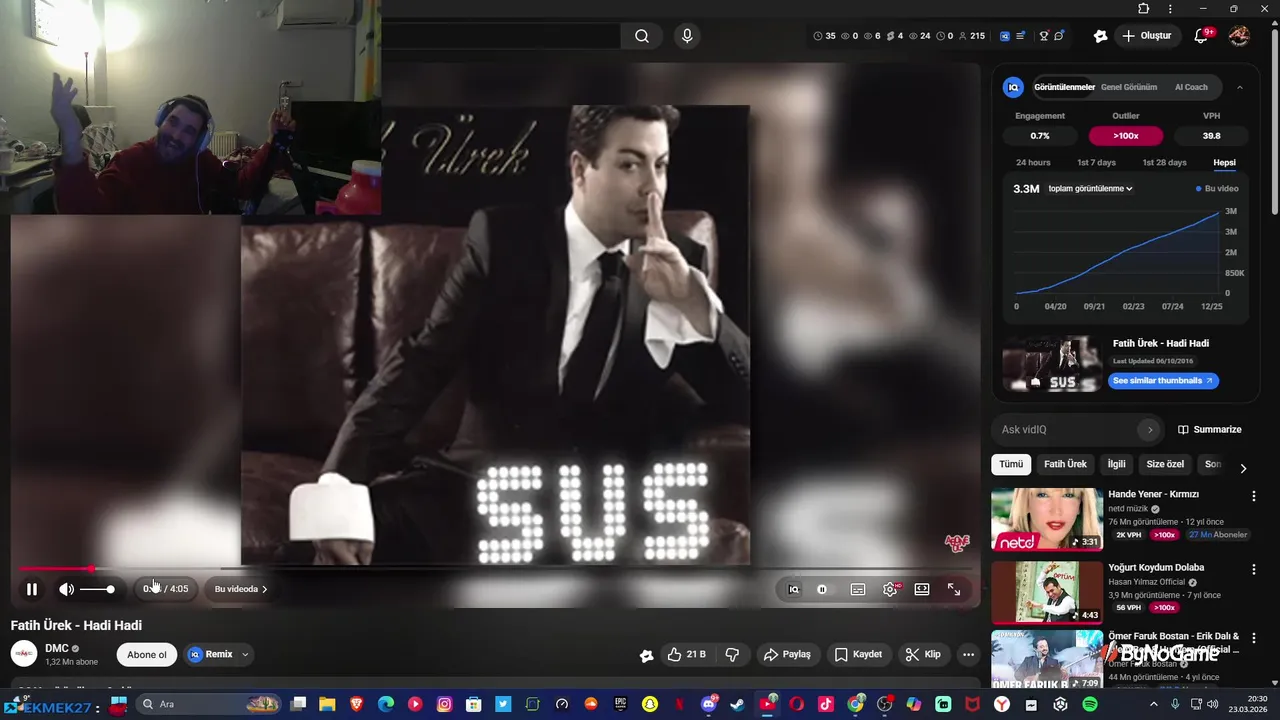Seek along the red video progress bar

pyautogui.click(x=495, y=568)
